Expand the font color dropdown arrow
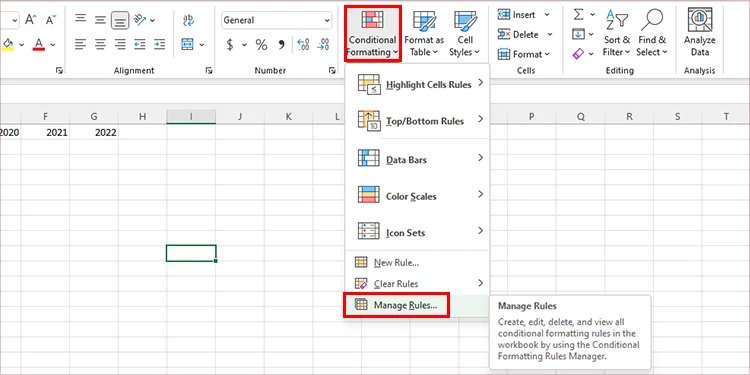 (53, 45)
